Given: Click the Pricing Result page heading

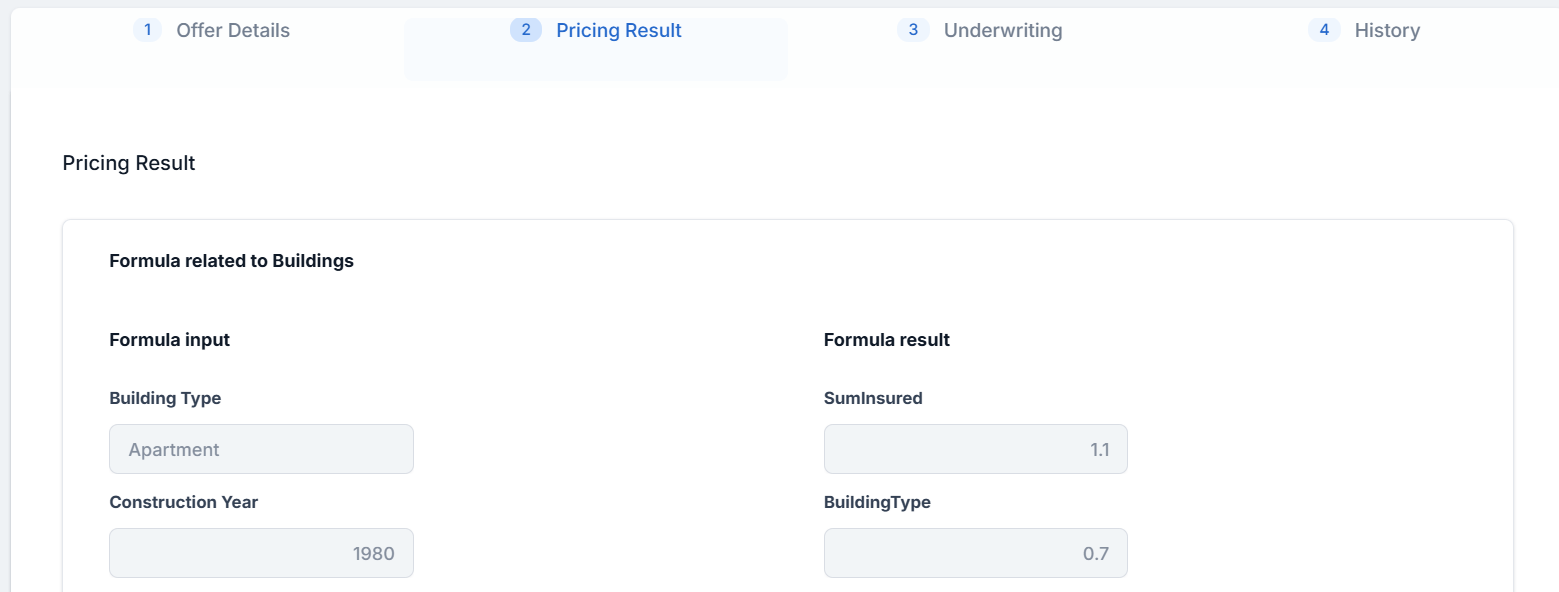Looking at the screenshot, I should point(129,163).
